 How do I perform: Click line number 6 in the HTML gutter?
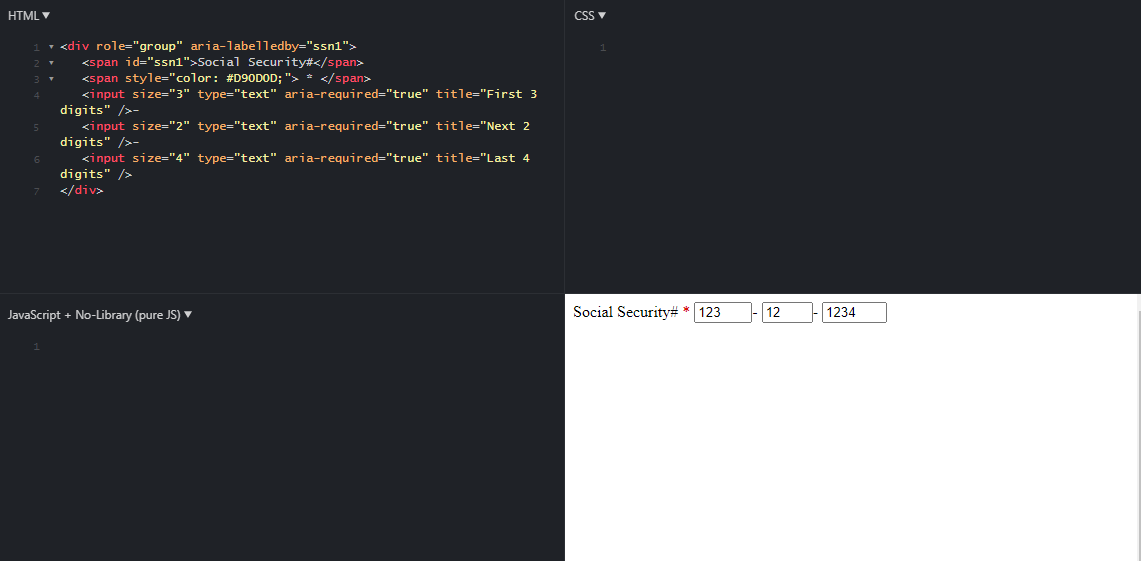pyautogui.click(x=36, y=159)
